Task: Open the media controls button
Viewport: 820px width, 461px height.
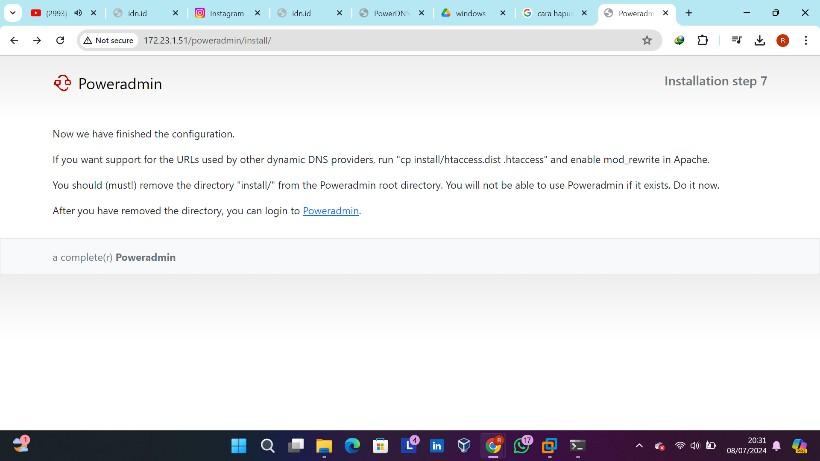Action: click(x=736, y=40)
